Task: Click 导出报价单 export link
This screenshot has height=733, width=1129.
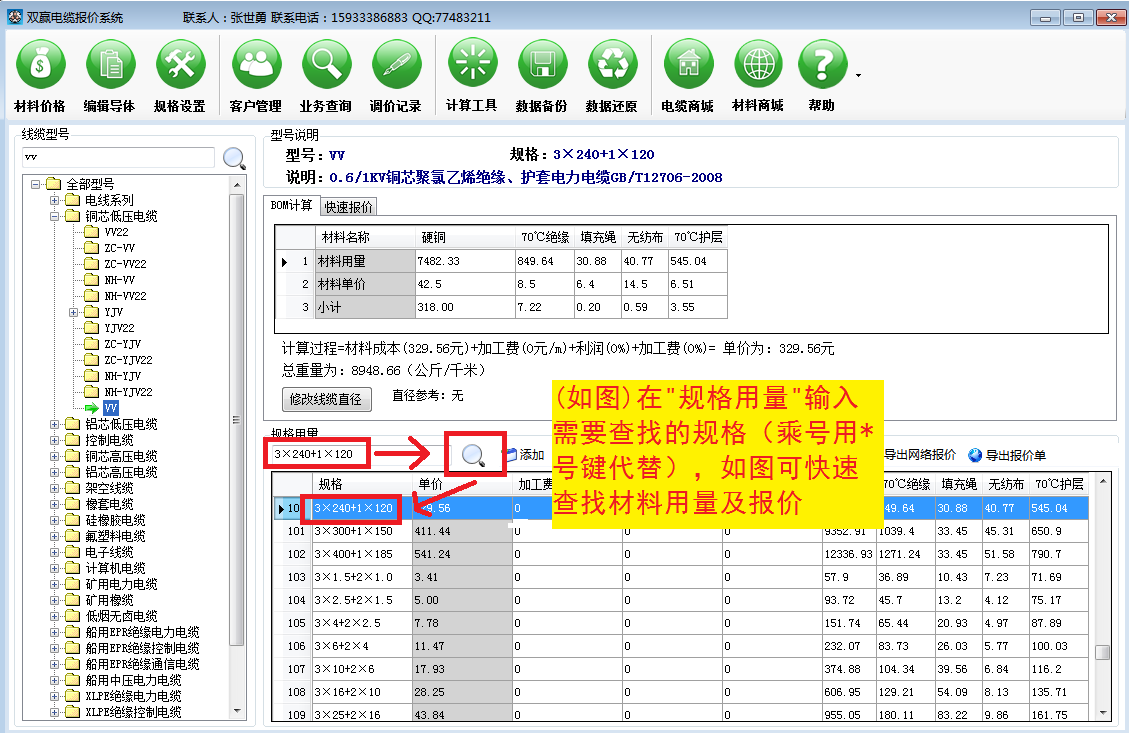Action: 1006,456
